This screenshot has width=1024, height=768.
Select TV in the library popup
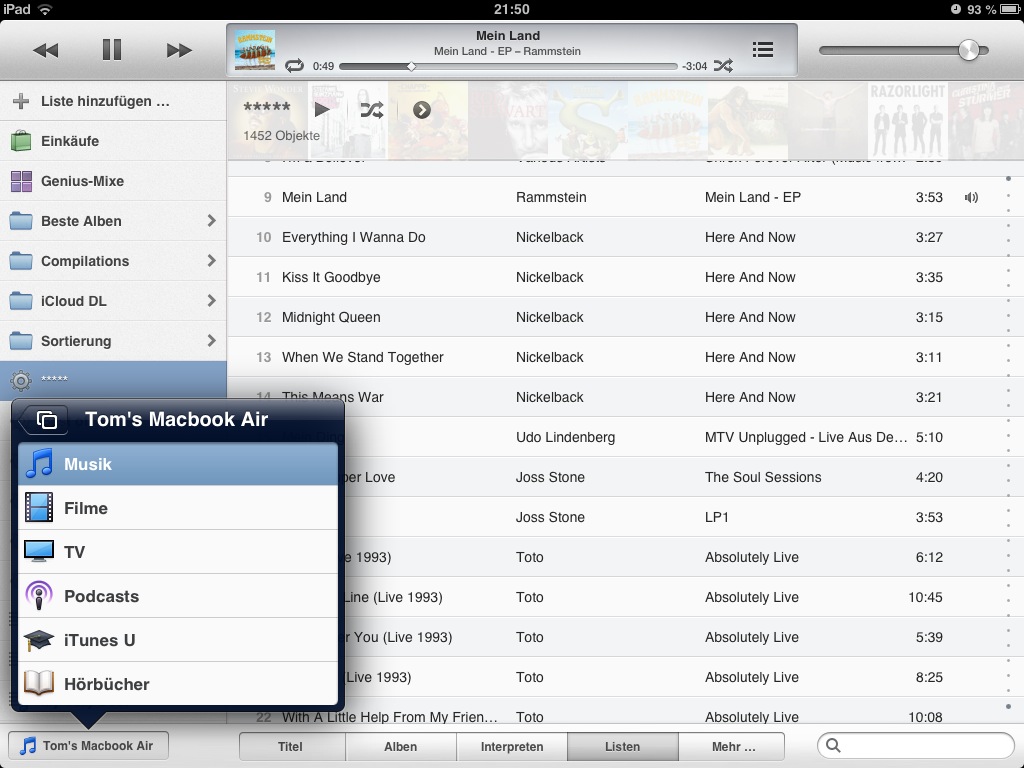coord(178,552)
